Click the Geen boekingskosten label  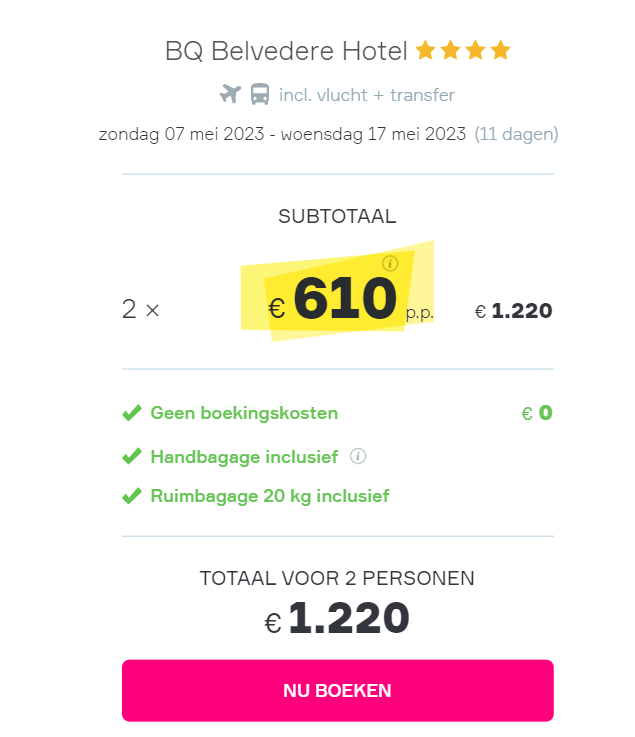coord(244,413)
